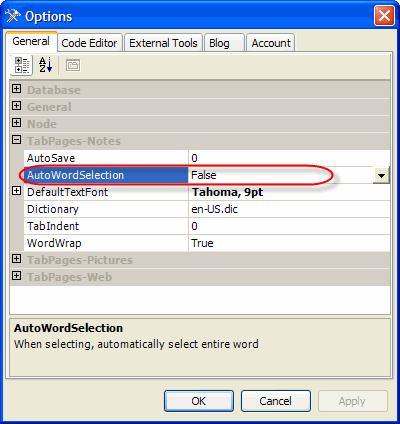Open the External Tools tab
Viewport: 400px width, 424px height.
[x=163, y=43]
